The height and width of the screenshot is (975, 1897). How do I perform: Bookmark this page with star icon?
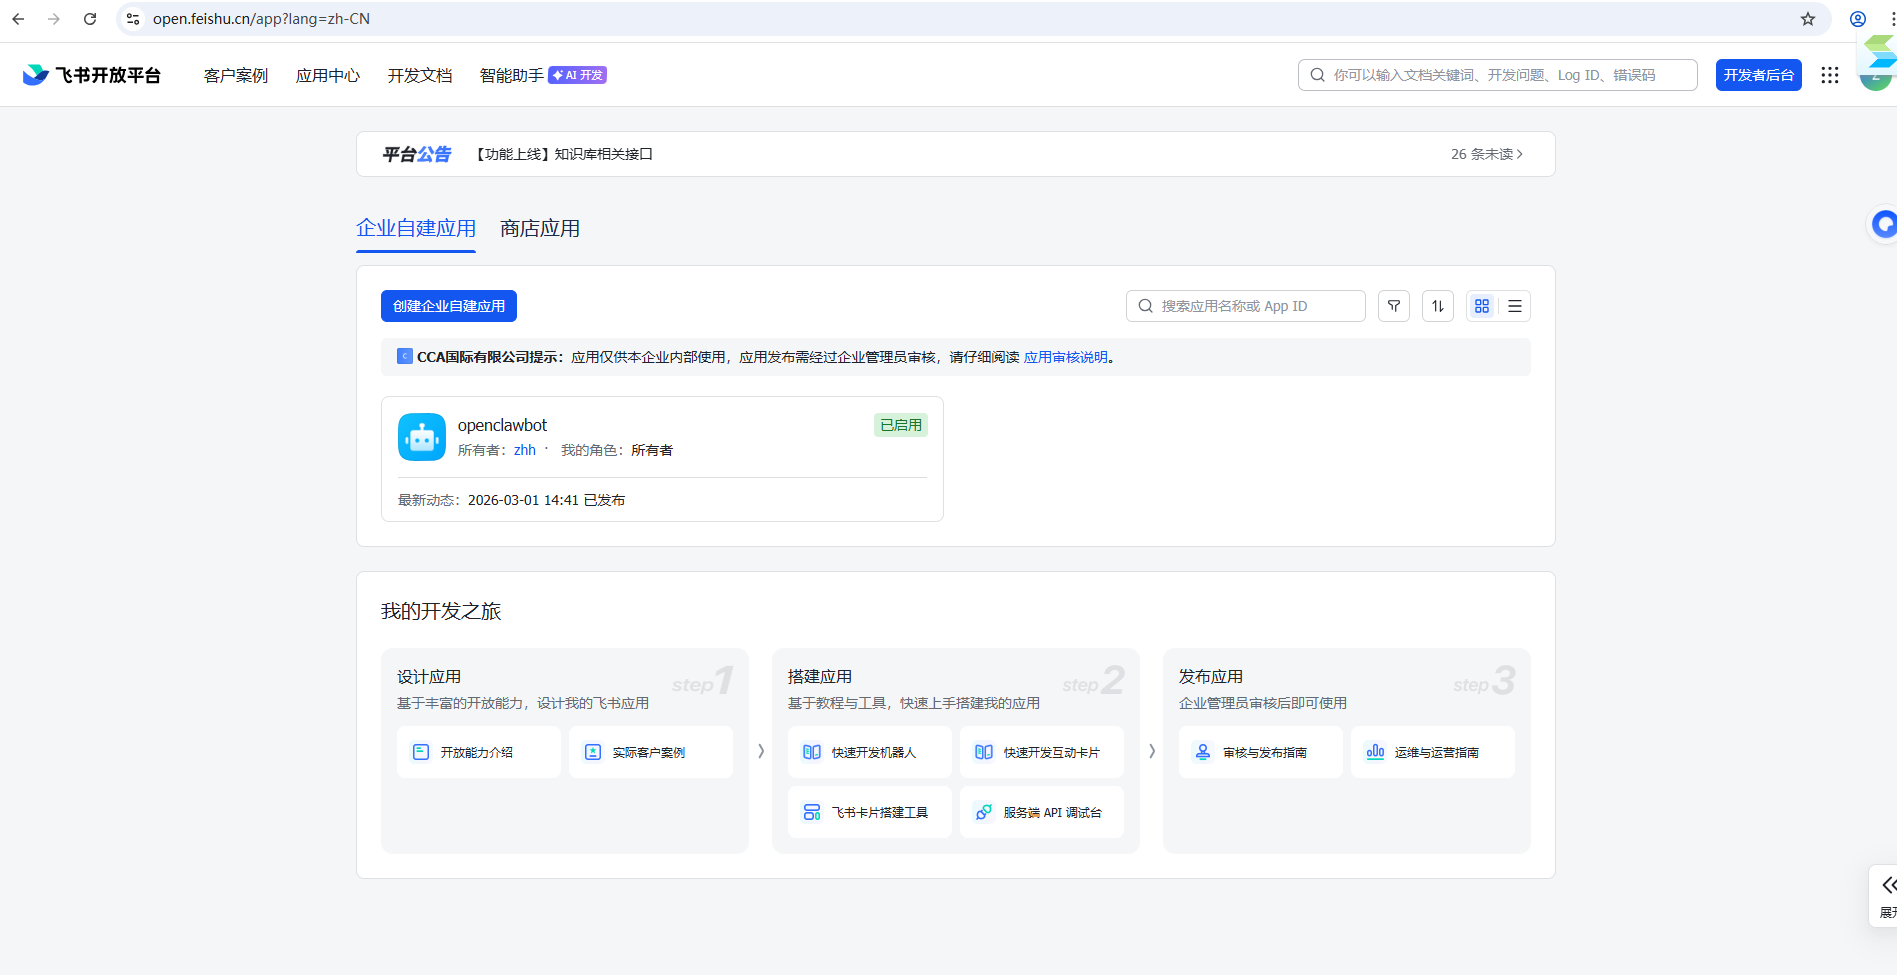[1808, 19]
